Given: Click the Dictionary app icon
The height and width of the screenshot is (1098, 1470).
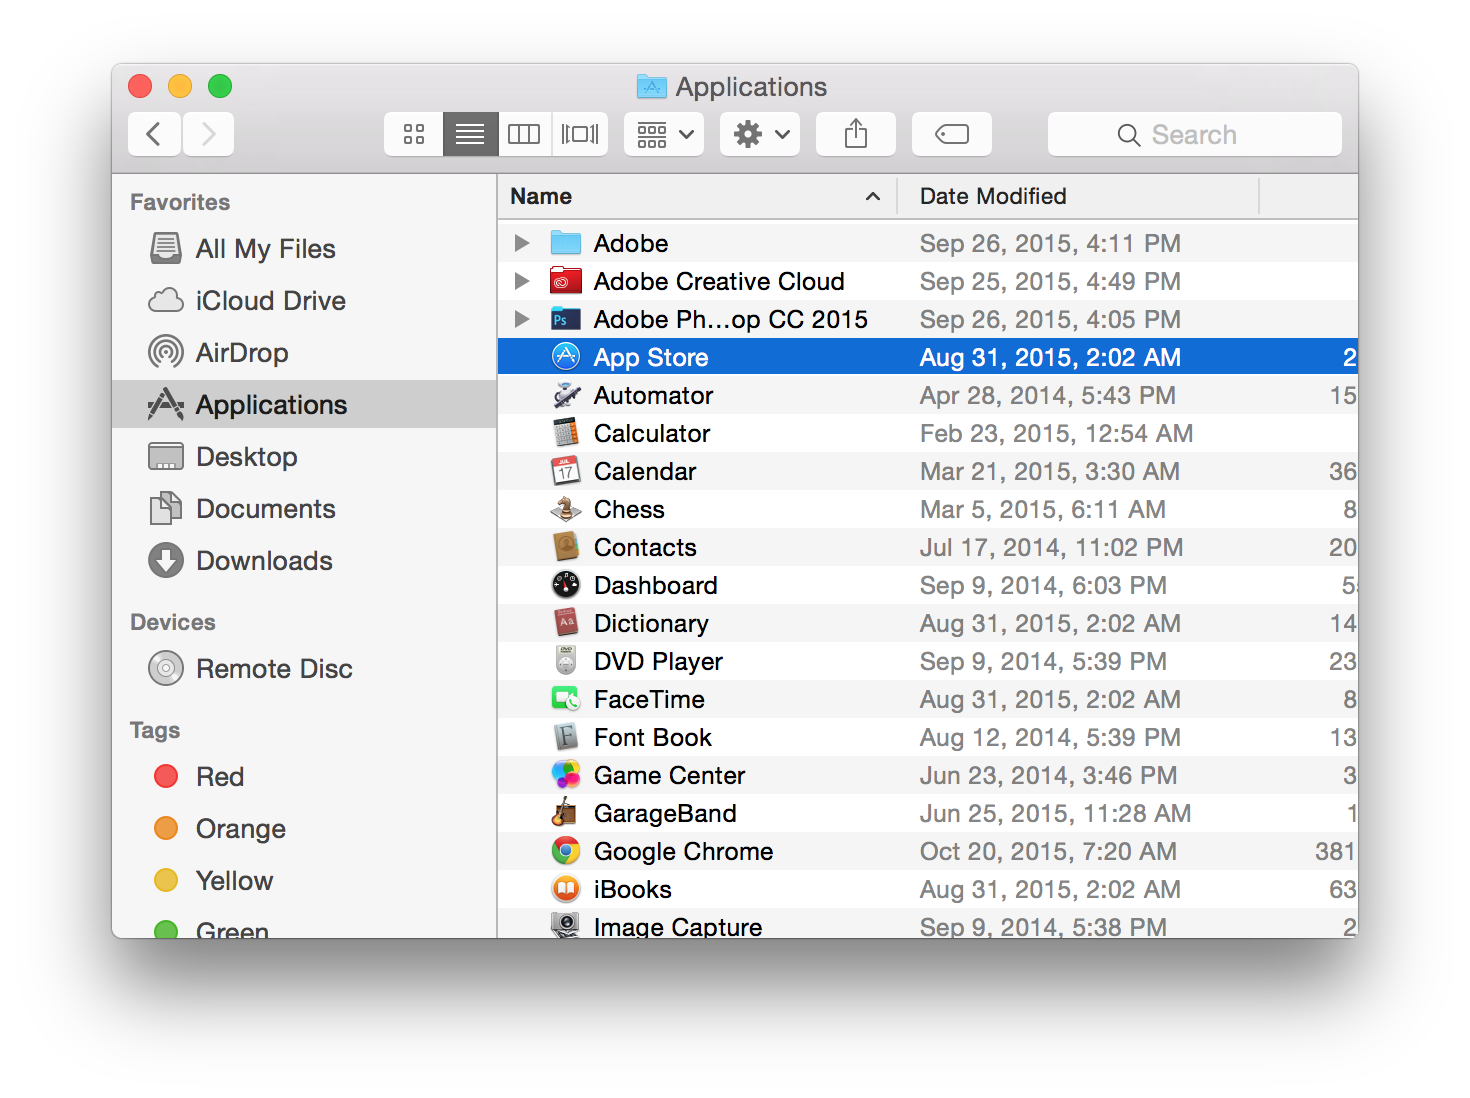Looking at the screenshot, I should tap(566, 623).
